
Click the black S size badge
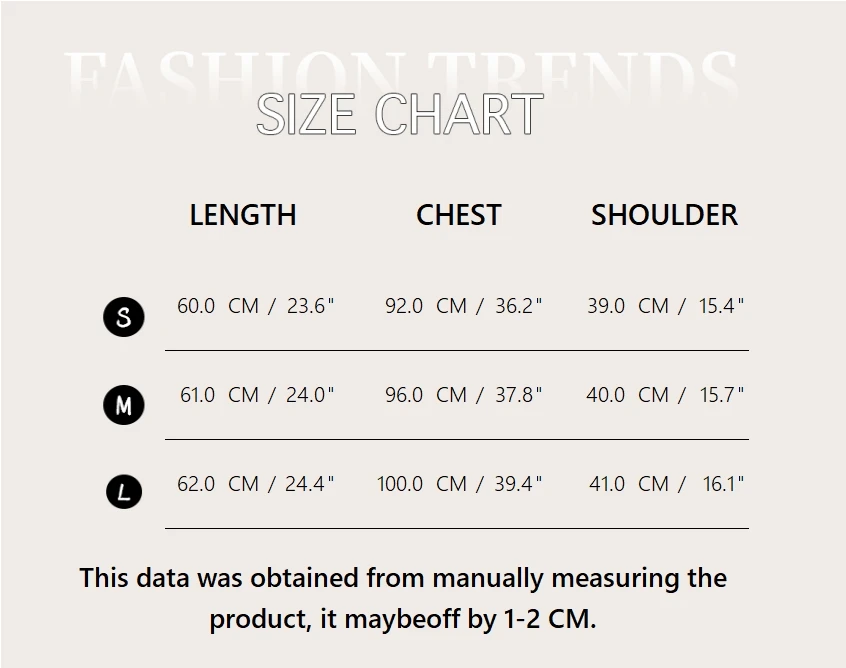pyautogui.click(x=124, y=318)
